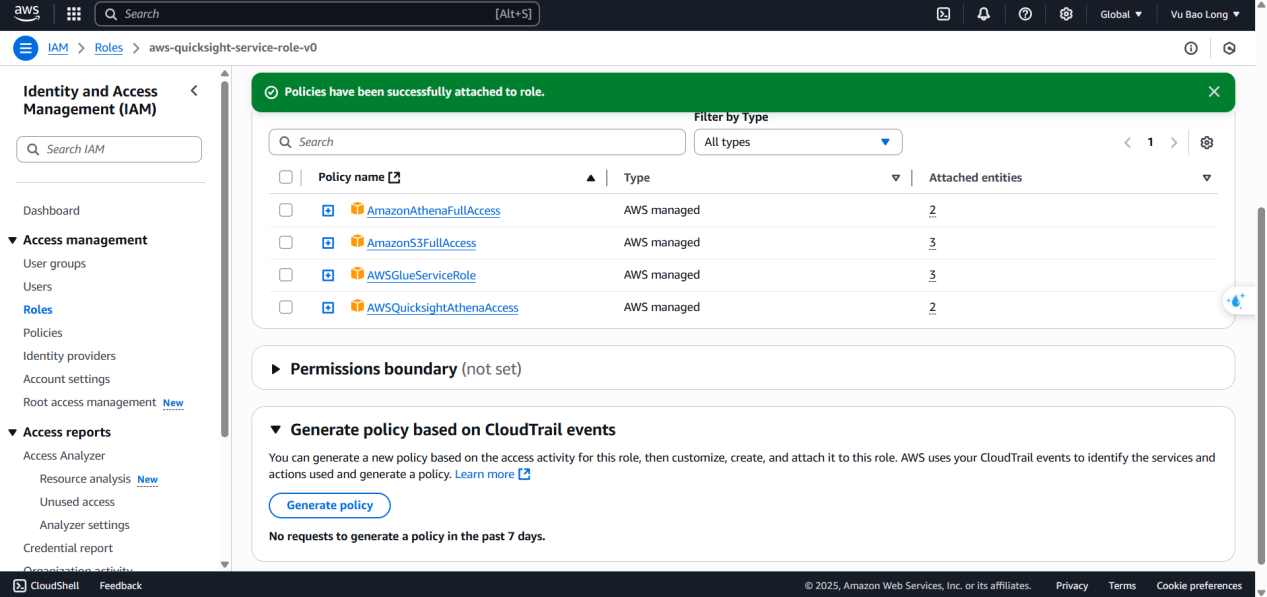Open the Learn more link

(493, 474)
